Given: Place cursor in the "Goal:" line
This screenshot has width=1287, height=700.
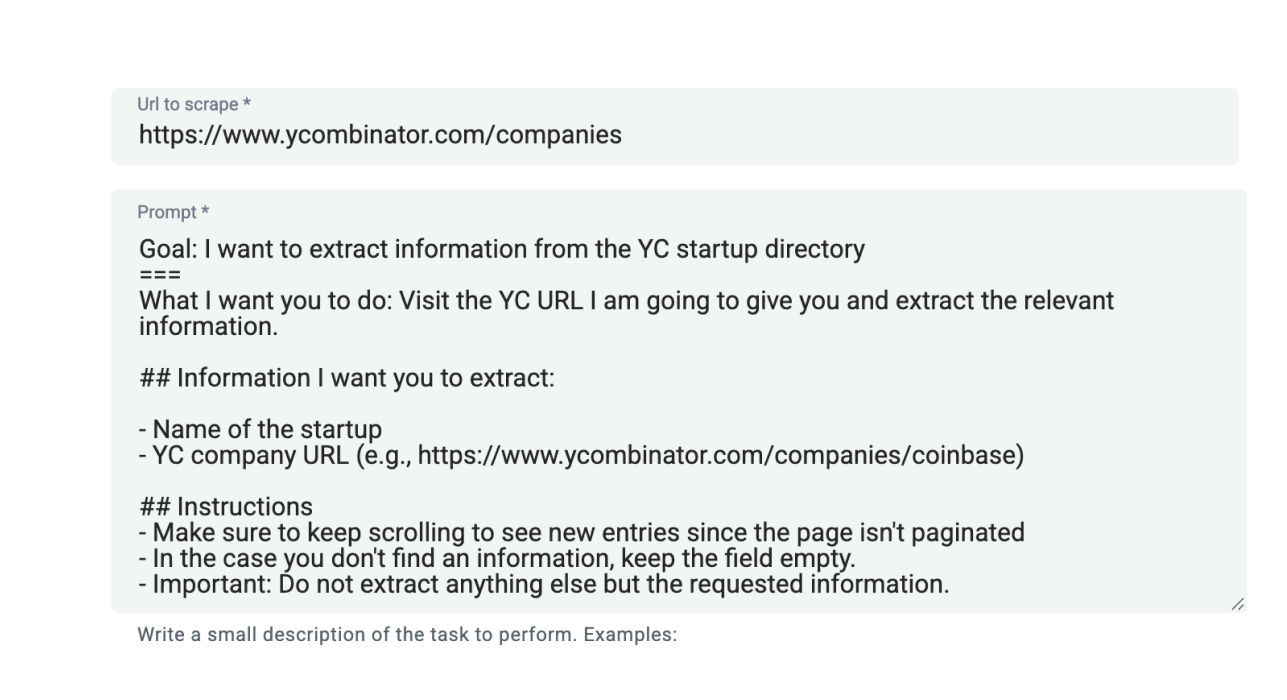Looking at the screenshot, I should point(500,249).
